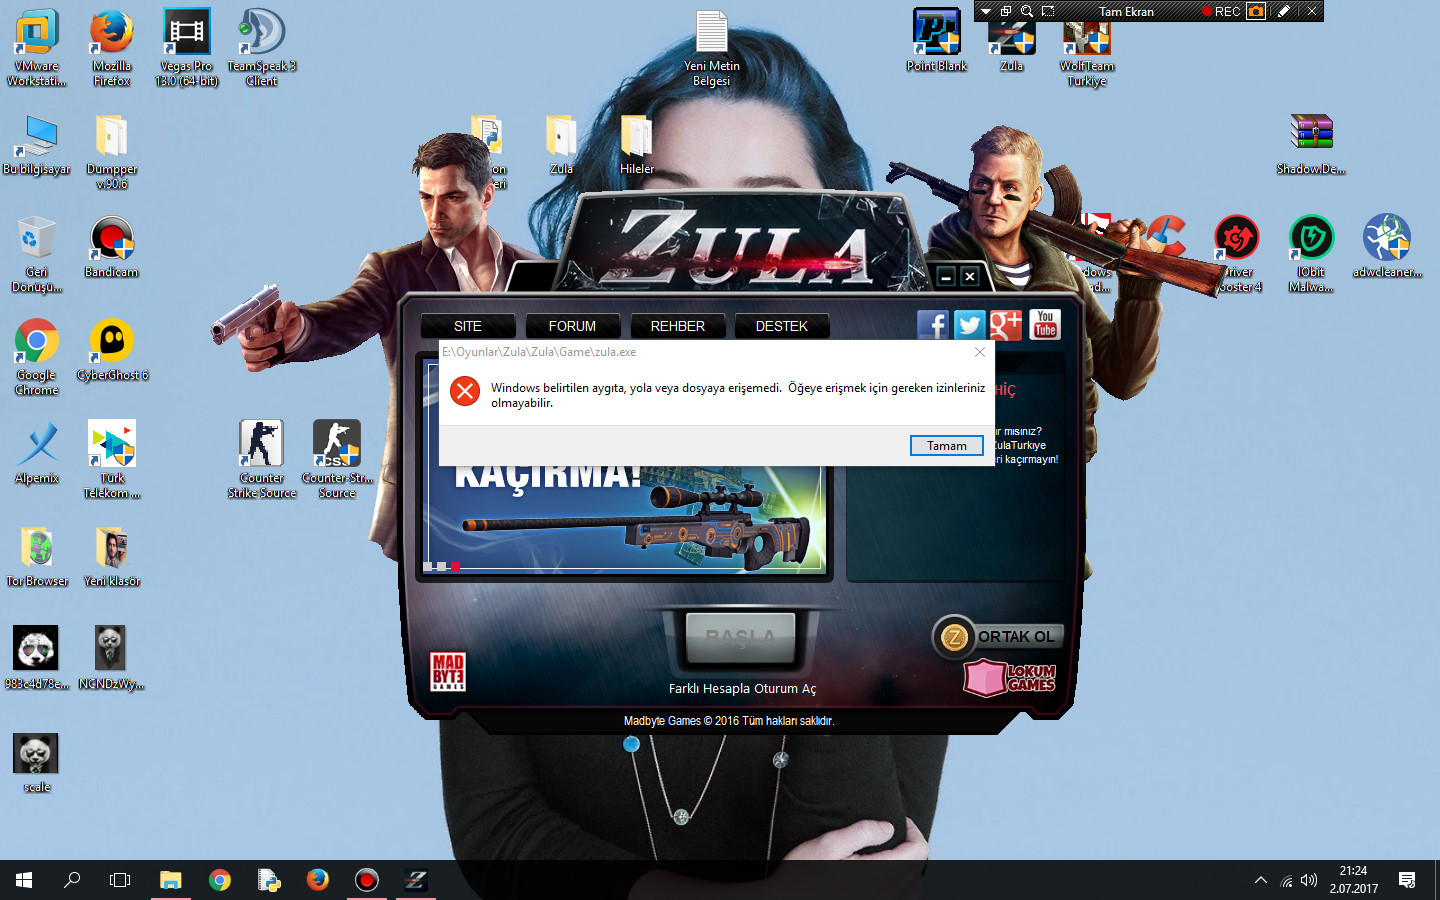Image resolution: width=1440 pixels, height=900 pixels.
Task: Show hidden system tray icons chevron
Action: click(1260, 880)
